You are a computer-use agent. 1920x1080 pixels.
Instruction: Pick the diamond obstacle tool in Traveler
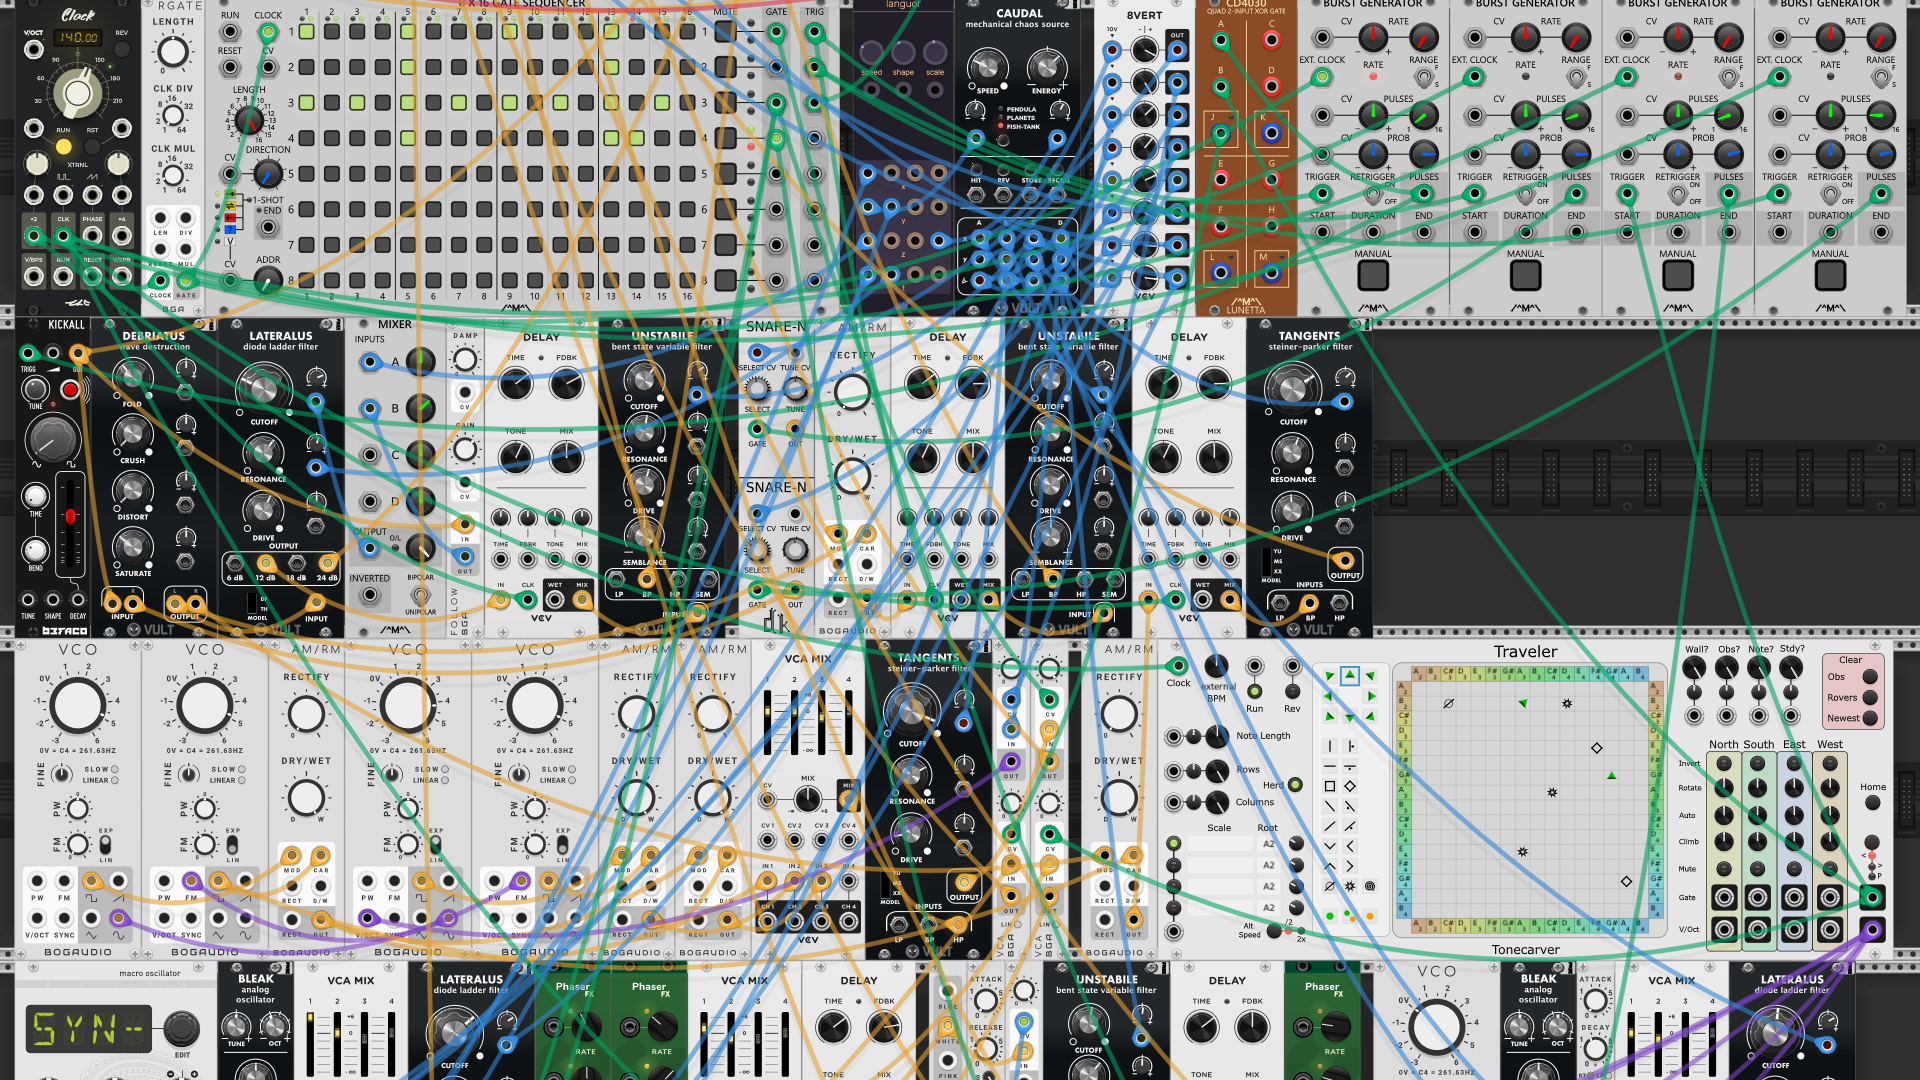[x=1350, y=786]
